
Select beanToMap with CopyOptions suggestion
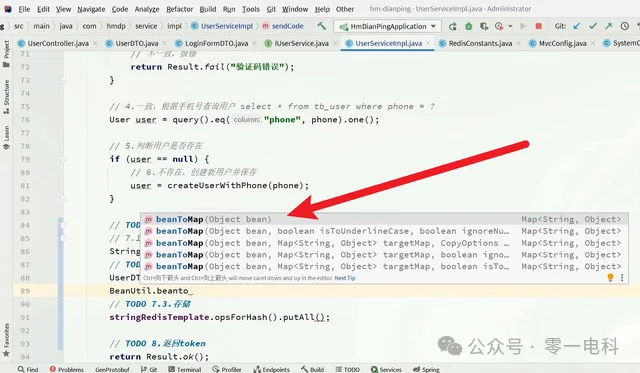384,243
